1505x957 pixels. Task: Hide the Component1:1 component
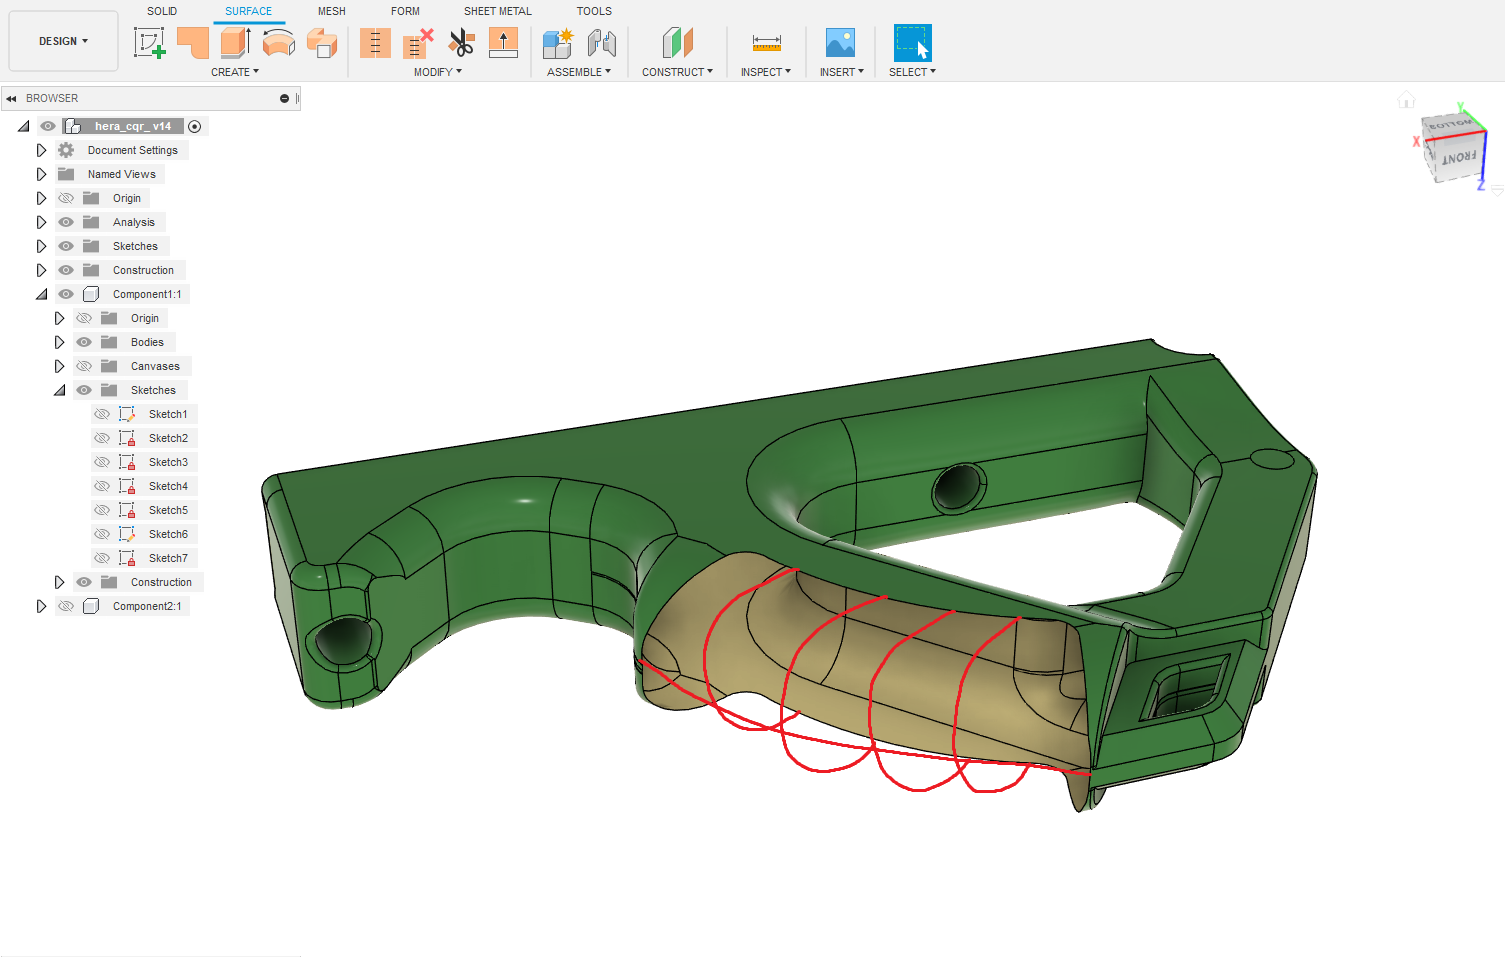coord(65,294)
